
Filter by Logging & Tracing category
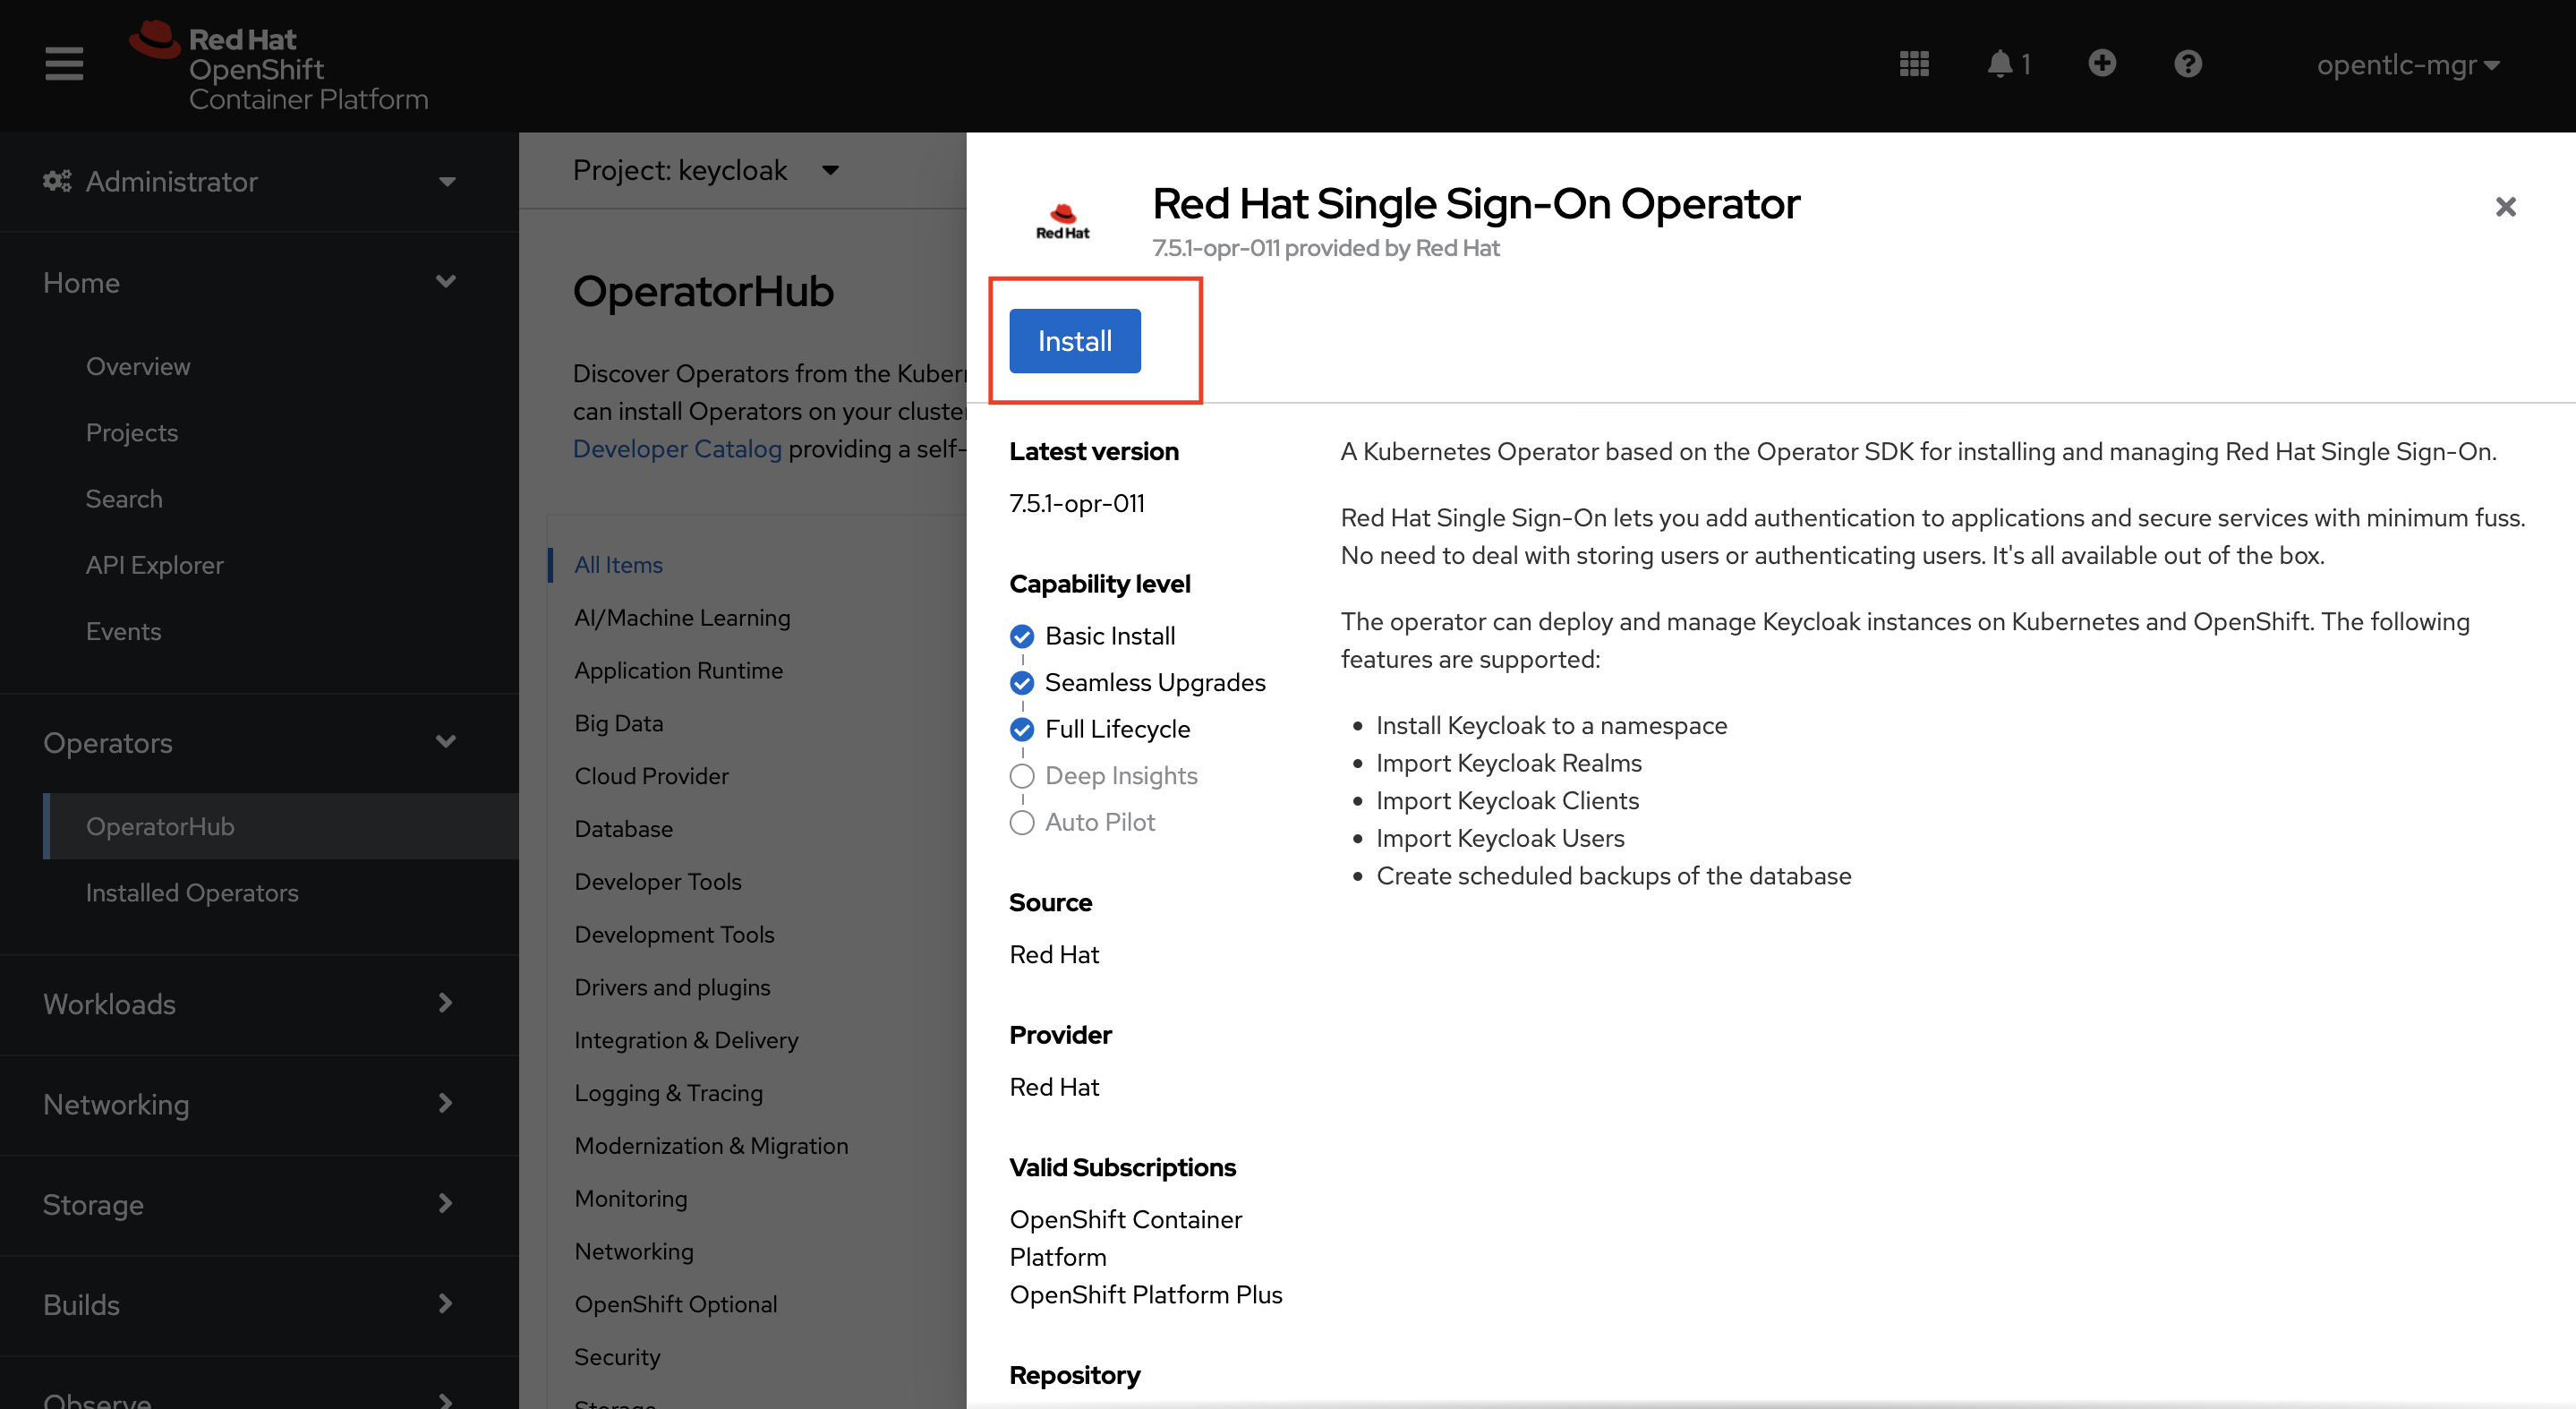668,1093
